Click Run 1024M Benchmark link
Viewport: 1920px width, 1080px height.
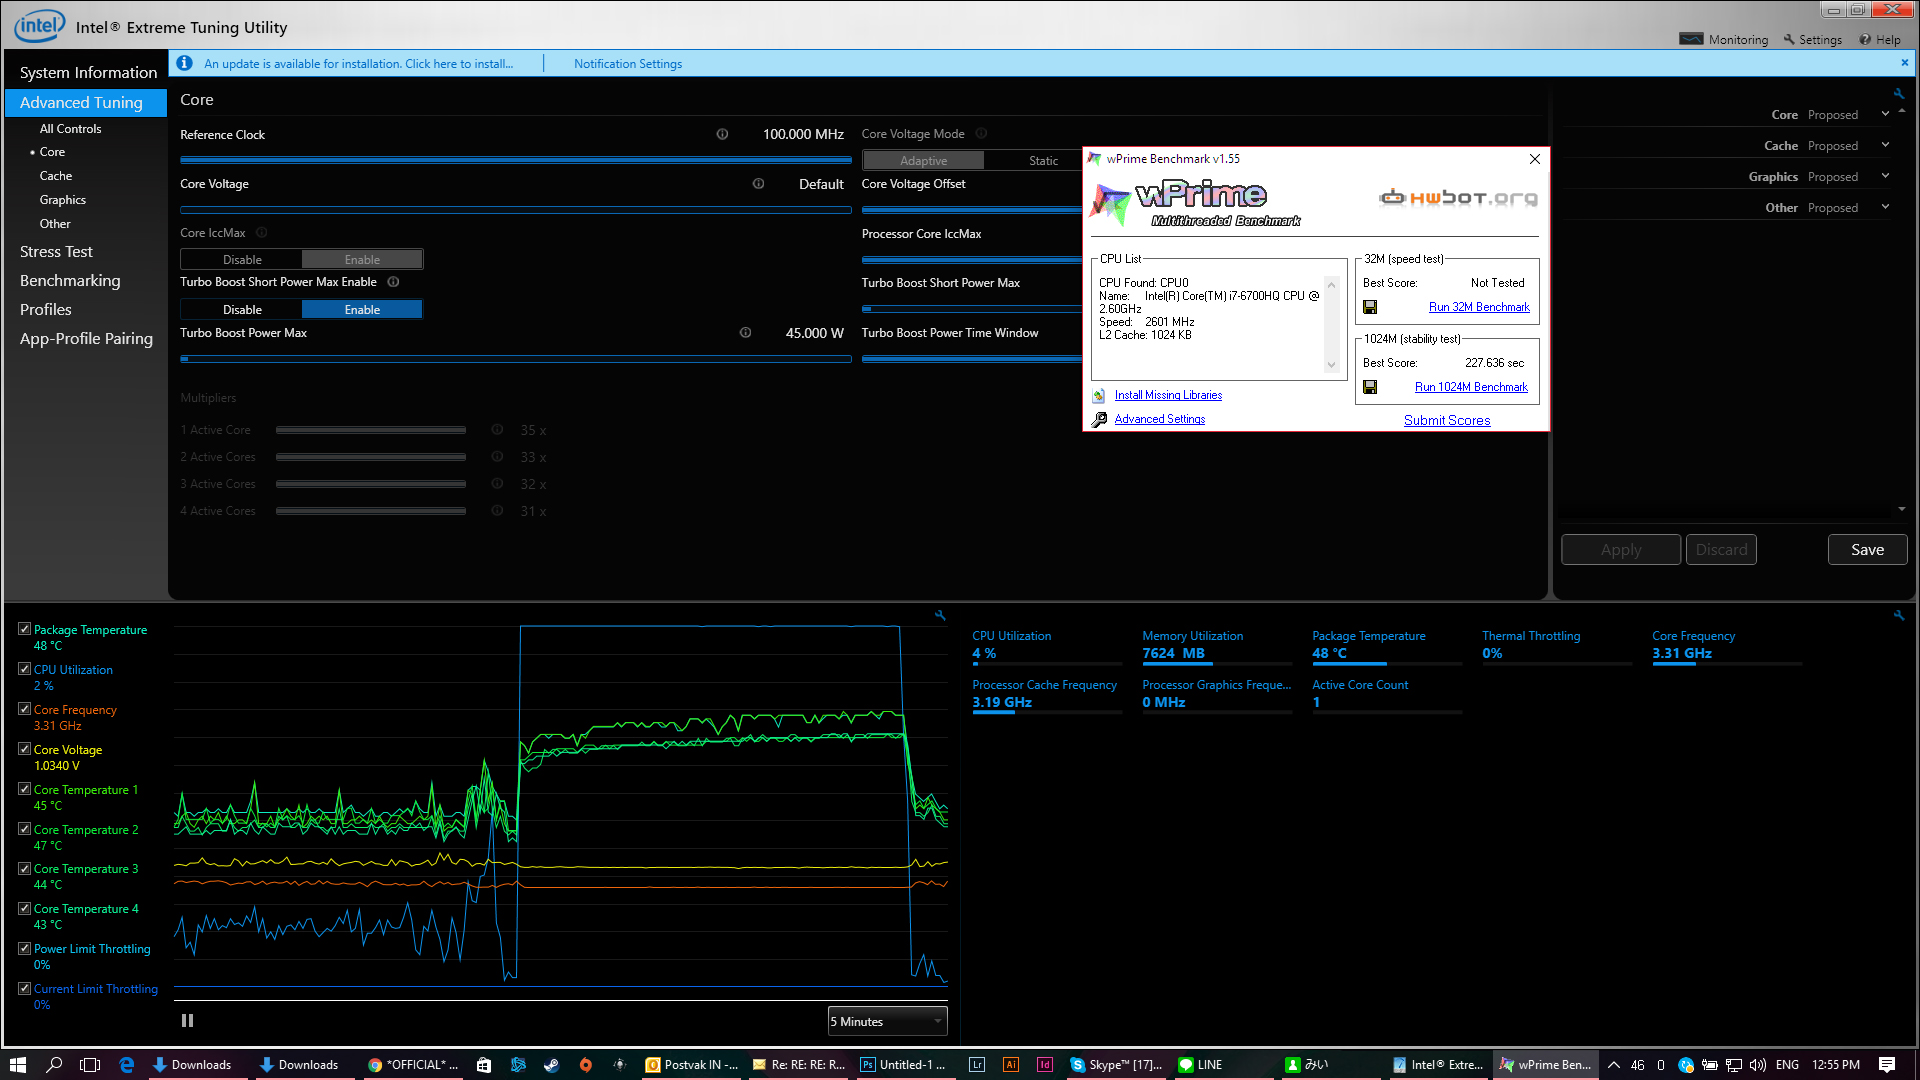pos(1471,387)
